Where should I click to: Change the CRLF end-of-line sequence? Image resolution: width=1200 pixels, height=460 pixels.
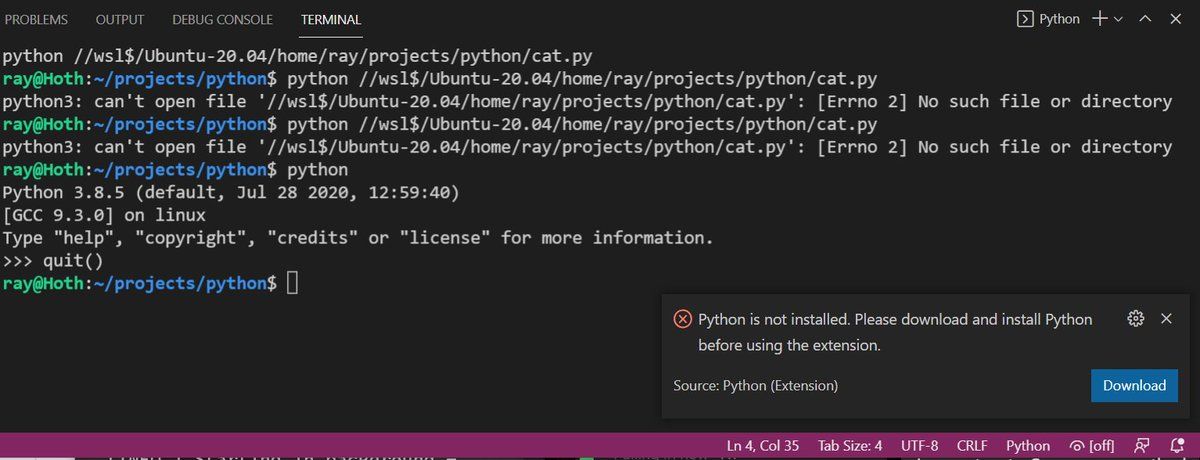pyautogui.click(x=972, y=445)
